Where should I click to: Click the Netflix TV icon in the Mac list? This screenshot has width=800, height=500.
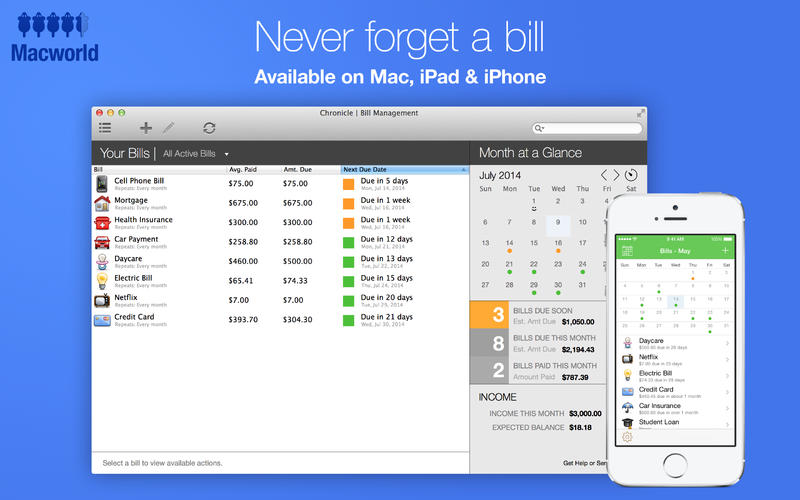tap(102, 301)
